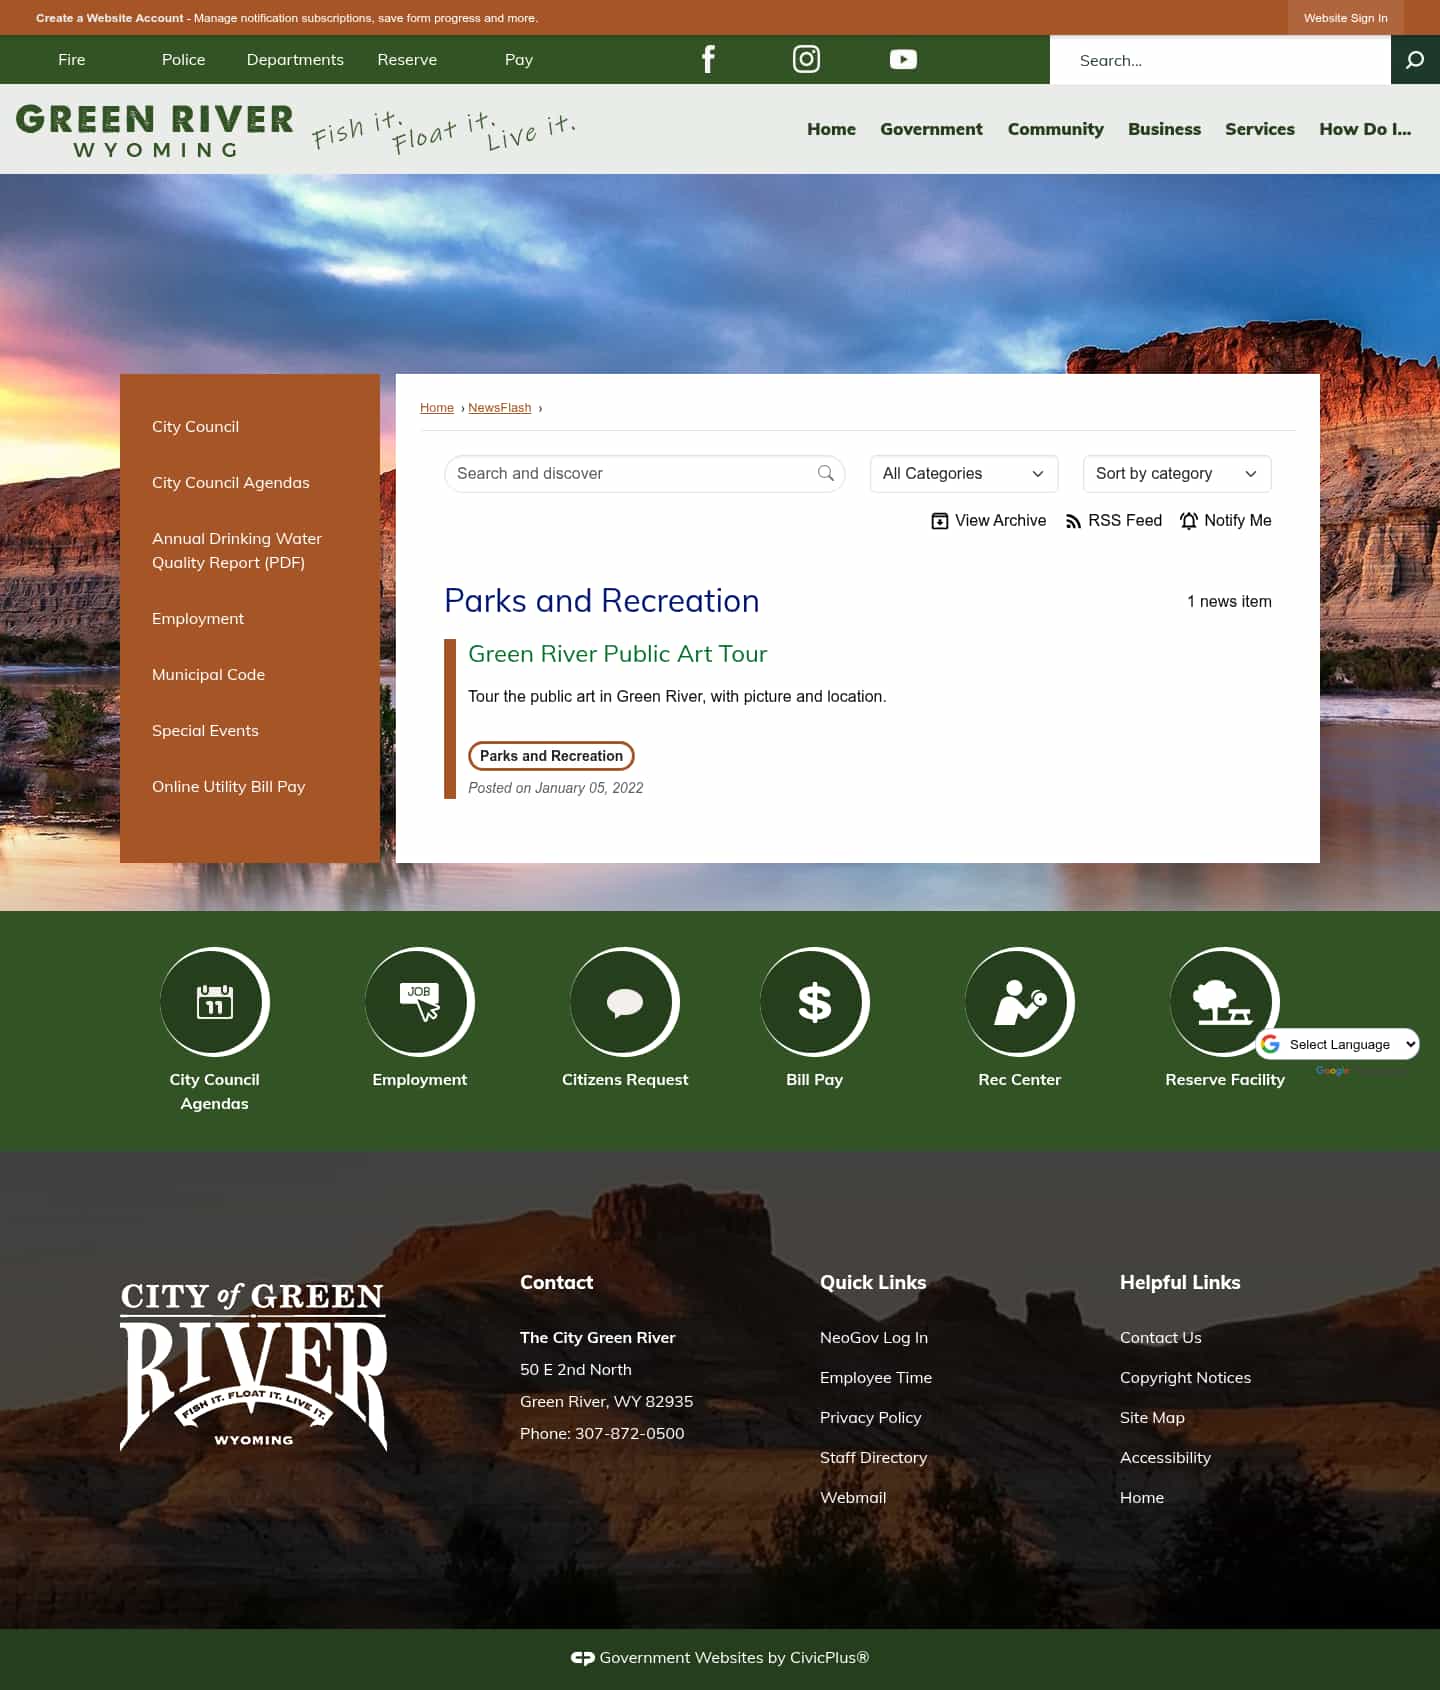Click the Parks and Recreation section heading
The image size is (1440, 1690).
[602, 601]
